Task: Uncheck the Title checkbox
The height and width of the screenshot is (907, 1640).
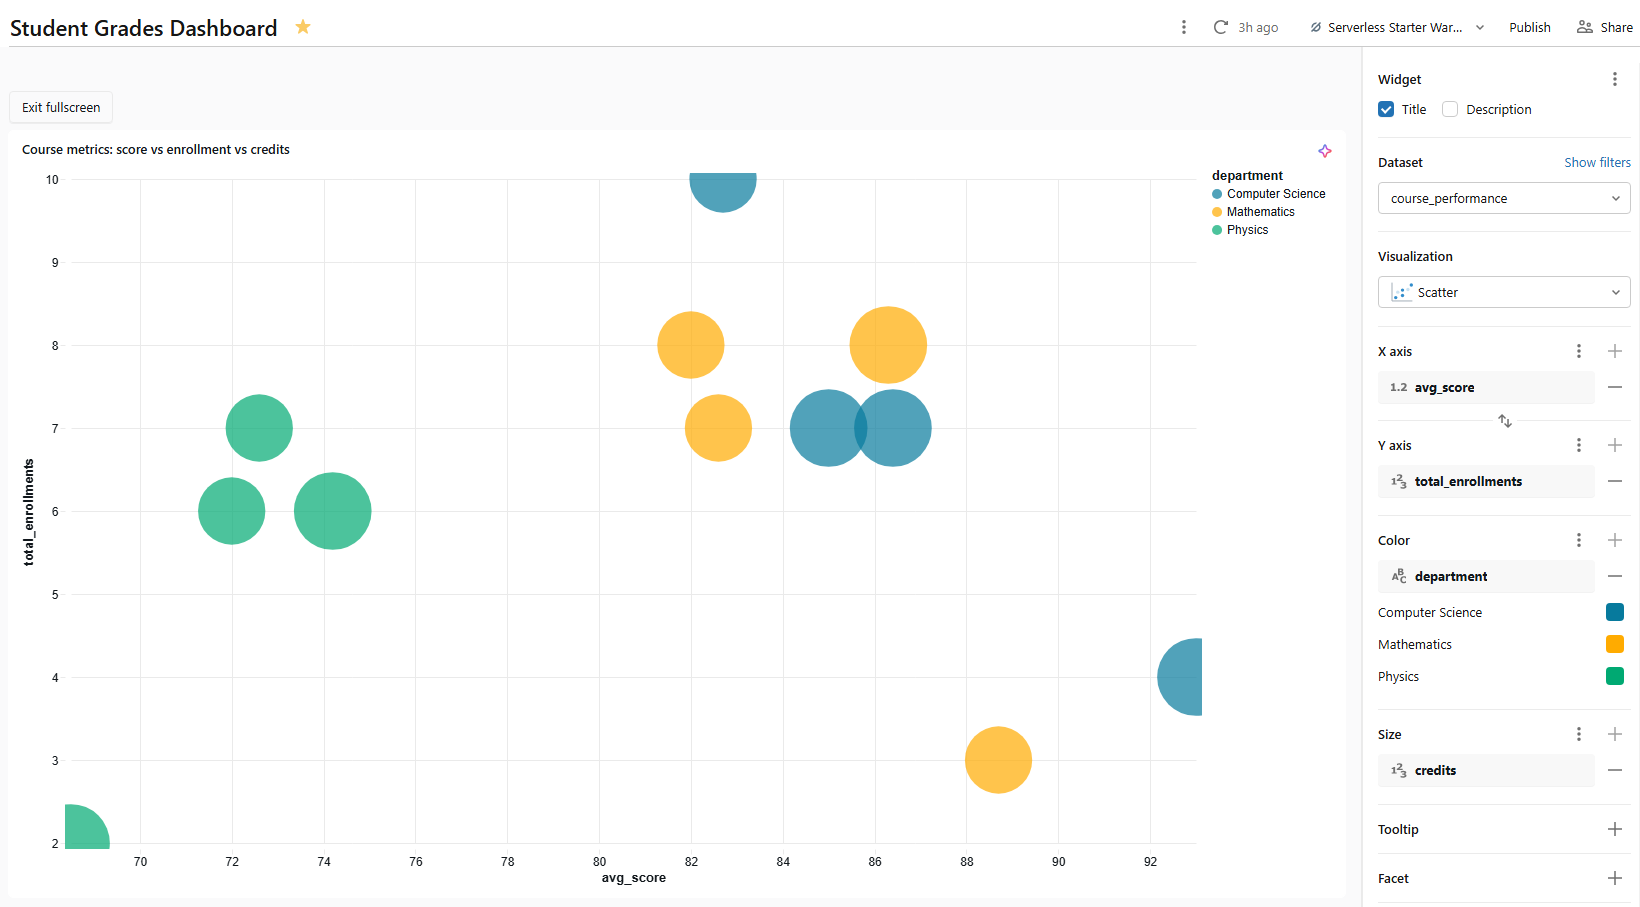Action: pos(1386,109)
